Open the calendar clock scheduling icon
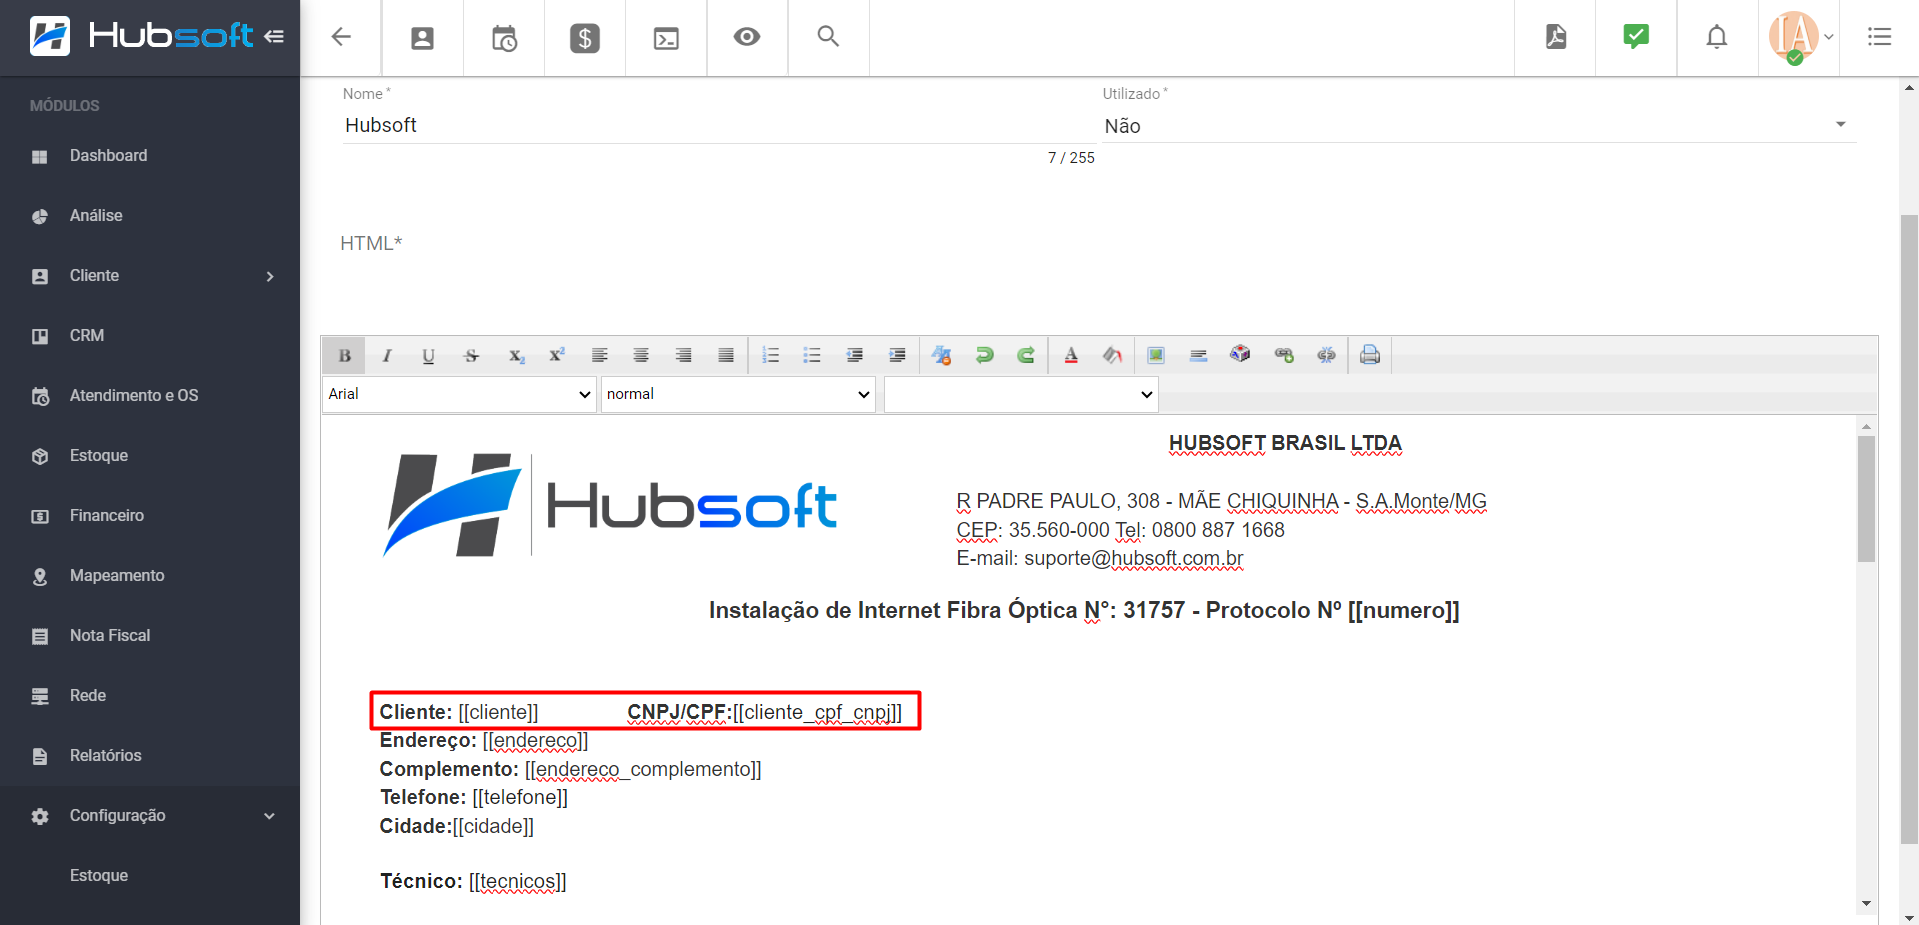The image size is (1919, 925). click(x=504, y=38)
